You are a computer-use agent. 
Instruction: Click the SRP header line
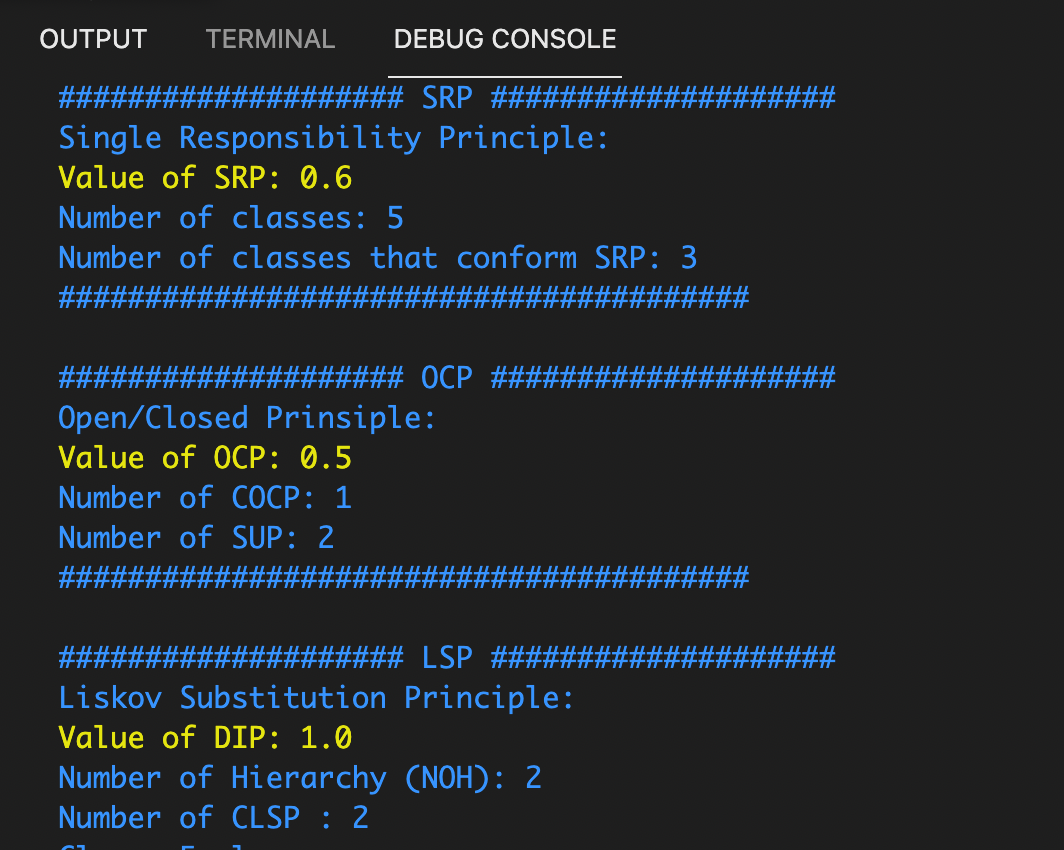click(447, 98)
